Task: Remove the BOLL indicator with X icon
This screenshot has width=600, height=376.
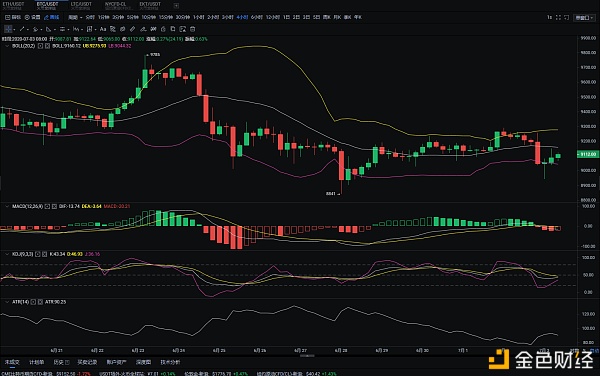Action: 47,46
